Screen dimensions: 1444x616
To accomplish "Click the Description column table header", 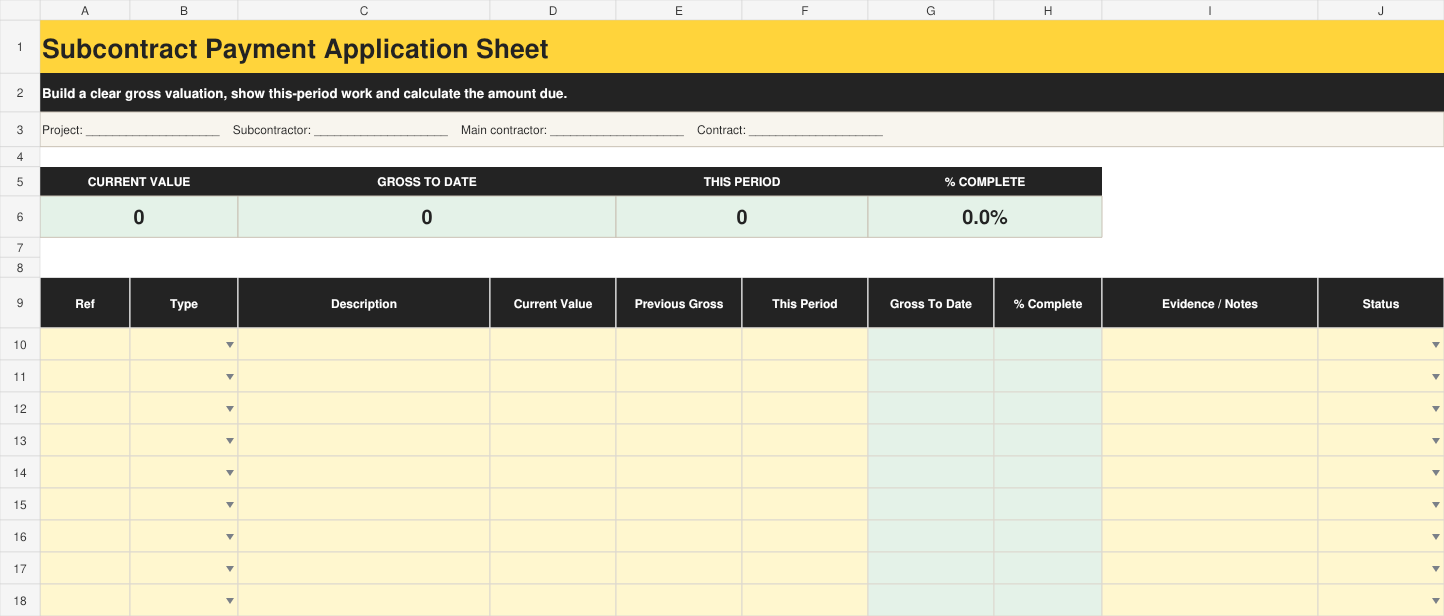I will pos(364,303).
